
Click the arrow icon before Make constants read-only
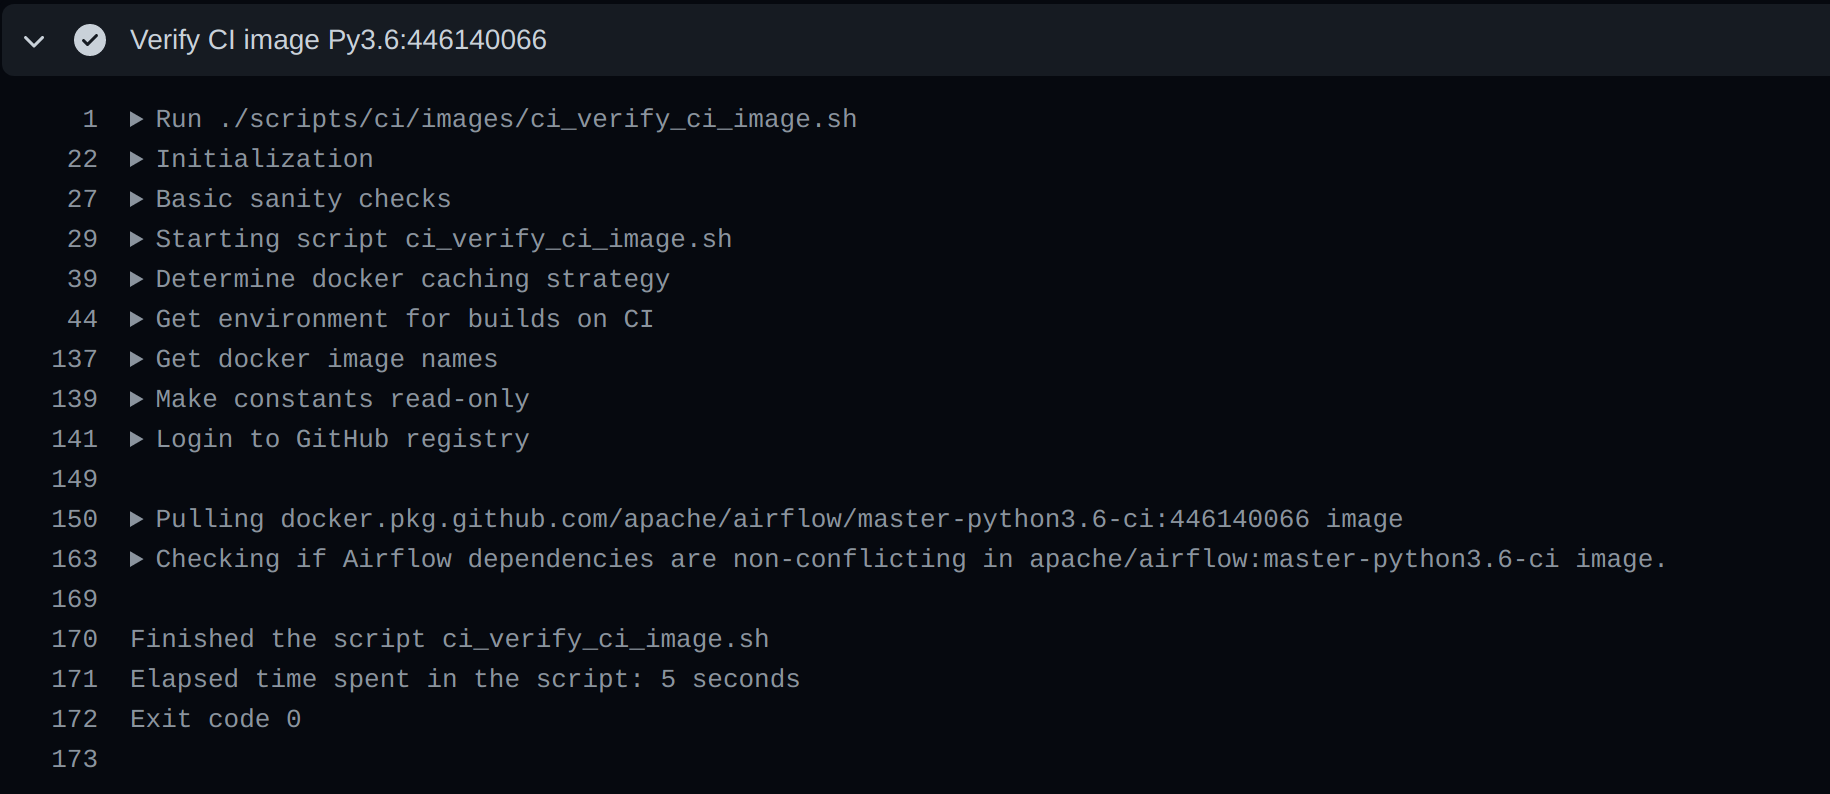[137, 398]
